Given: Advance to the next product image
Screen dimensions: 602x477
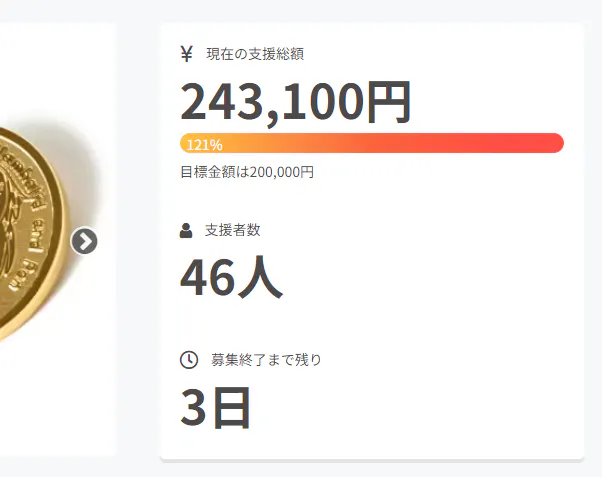Looking at the screenshot, I should click(85, 241).
